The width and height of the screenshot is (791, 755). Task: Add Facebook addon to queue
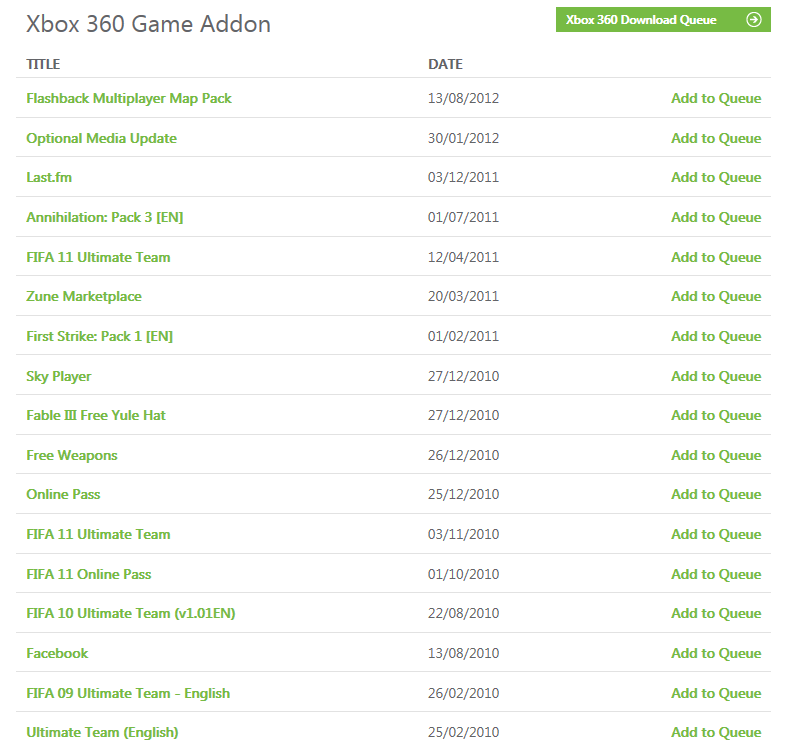pyautogui.click(x=716, y=653)
